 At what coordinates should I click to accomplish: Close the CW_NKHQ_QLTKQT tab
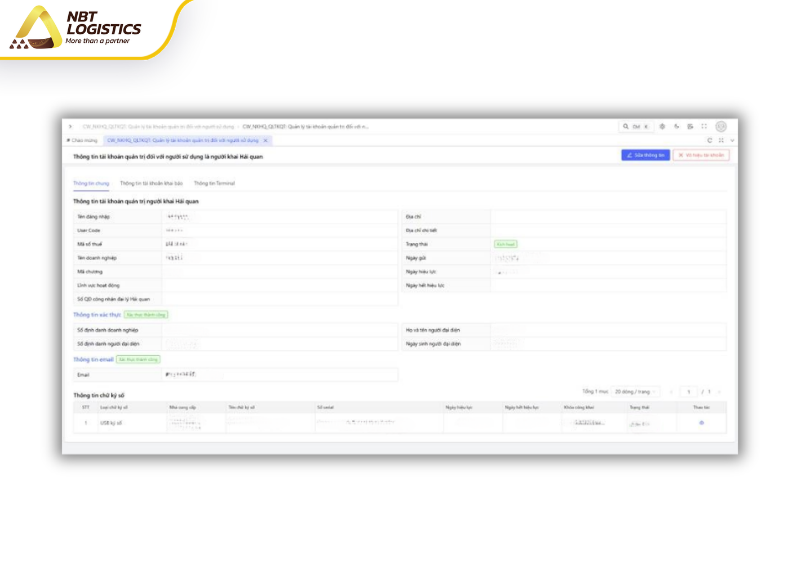(265, 140)
